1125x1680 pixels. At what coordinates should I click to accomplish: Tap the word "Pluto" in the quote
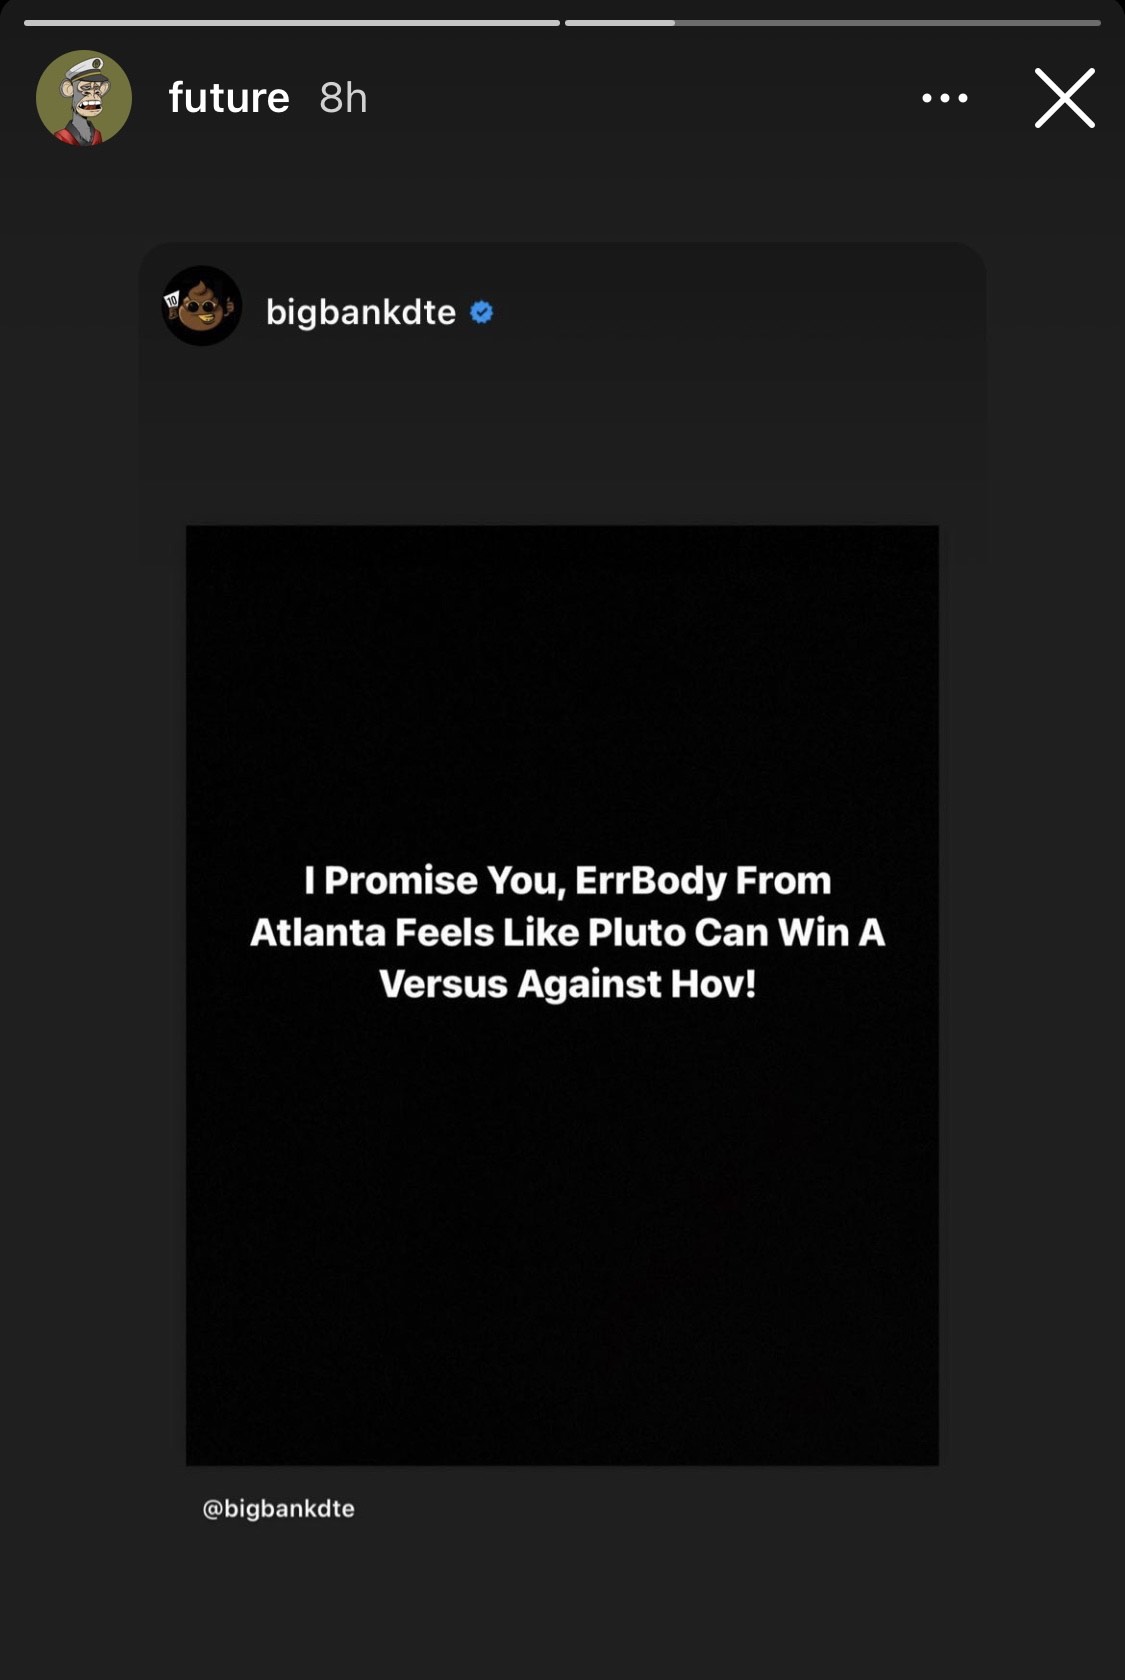pos(636,932)
